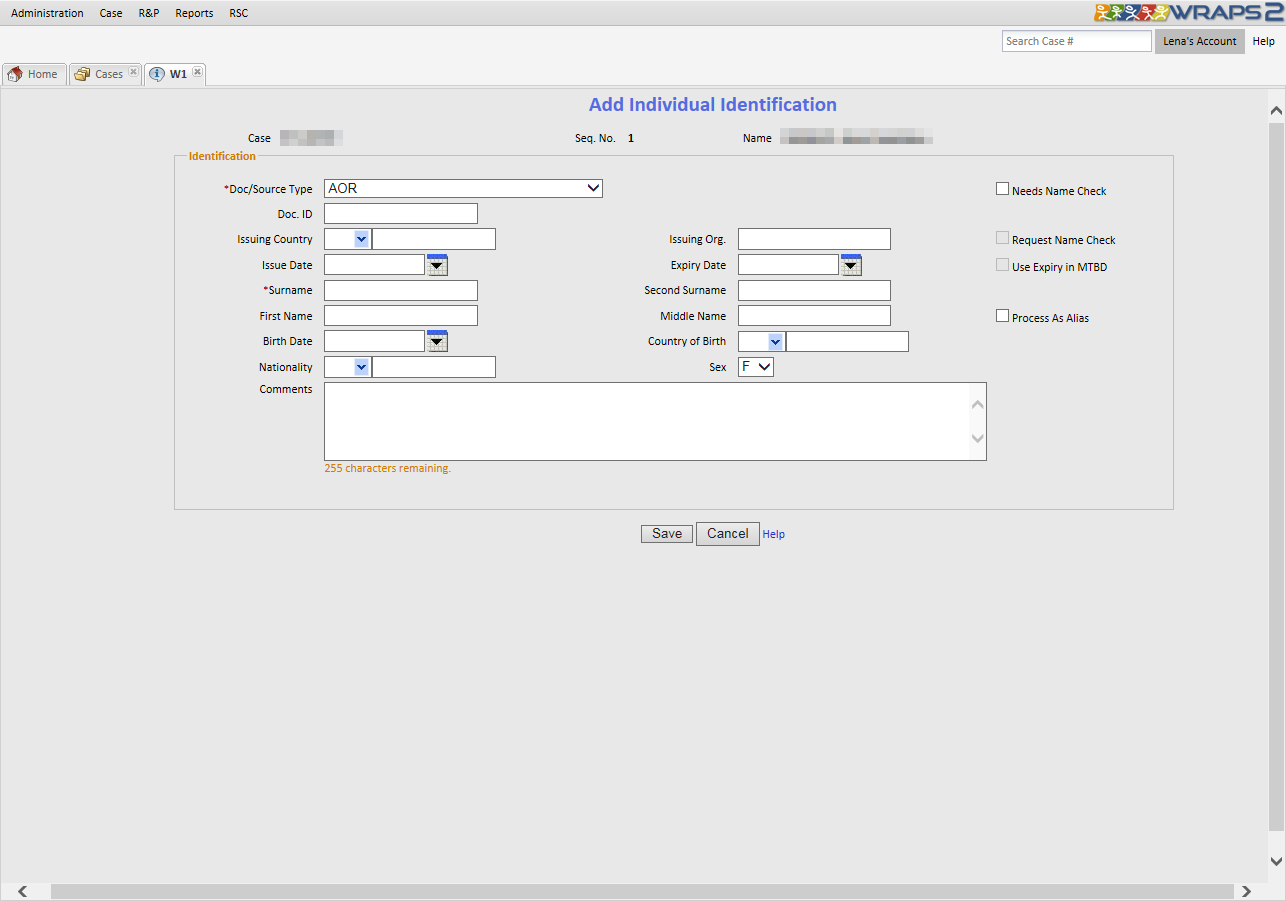This screenshot has width=1286, height=901.
Task: Click the page vertical scrollbar down arrow
Action: click(x=1276, y=861)
